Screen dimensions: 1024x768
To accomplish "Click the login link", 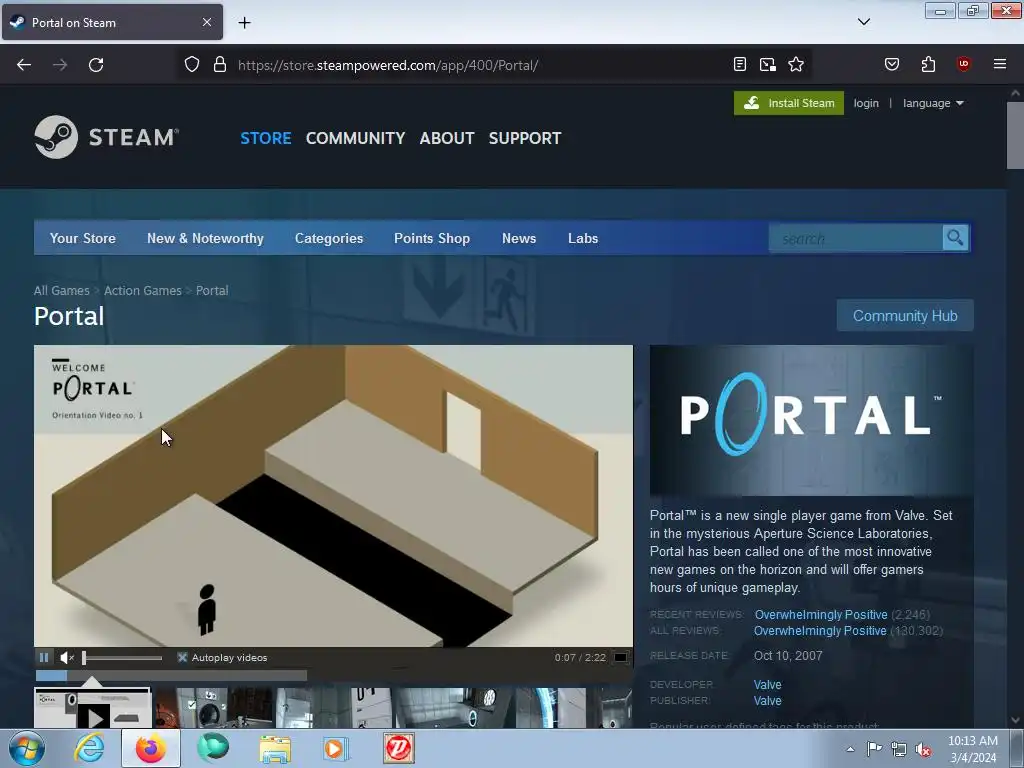I will 866,103.
